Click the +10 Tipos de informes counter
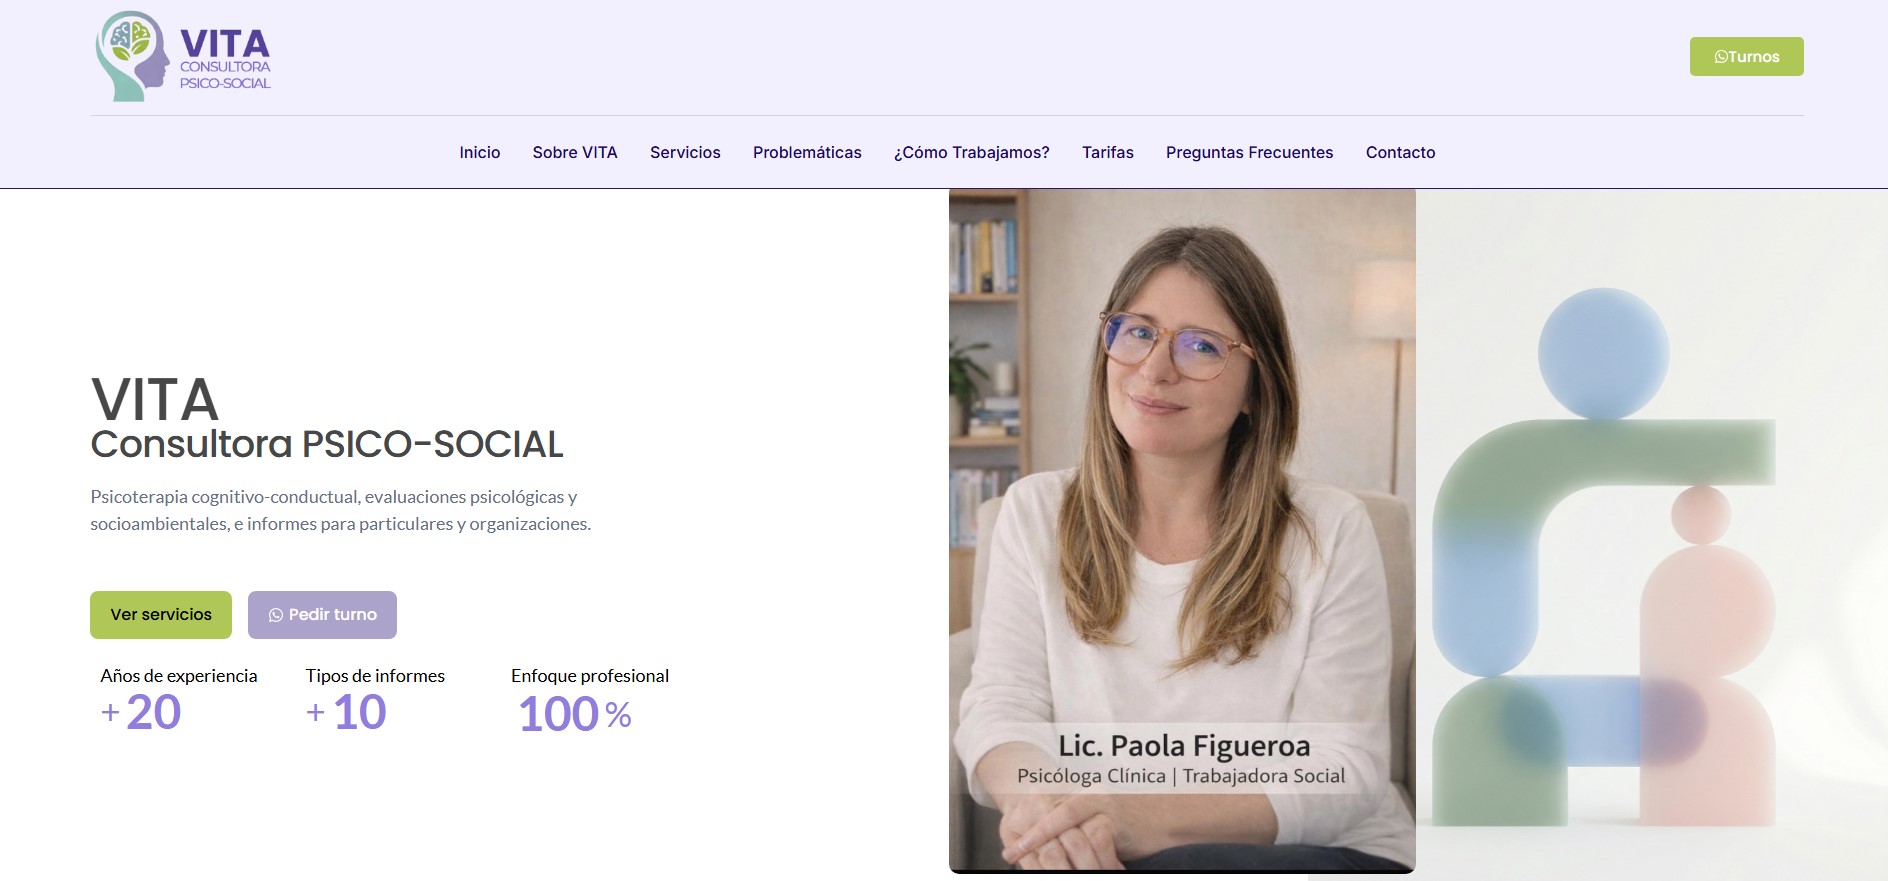Viewport: 1888px width, 881px height. [358, 712]
